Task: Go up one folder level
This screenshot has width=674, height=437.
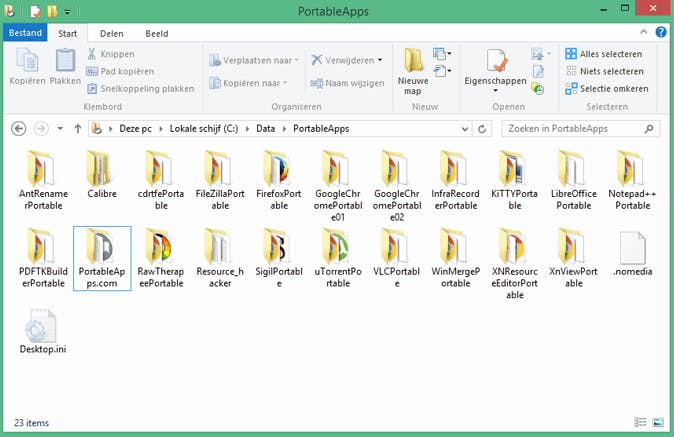Action: click(77, 128)
